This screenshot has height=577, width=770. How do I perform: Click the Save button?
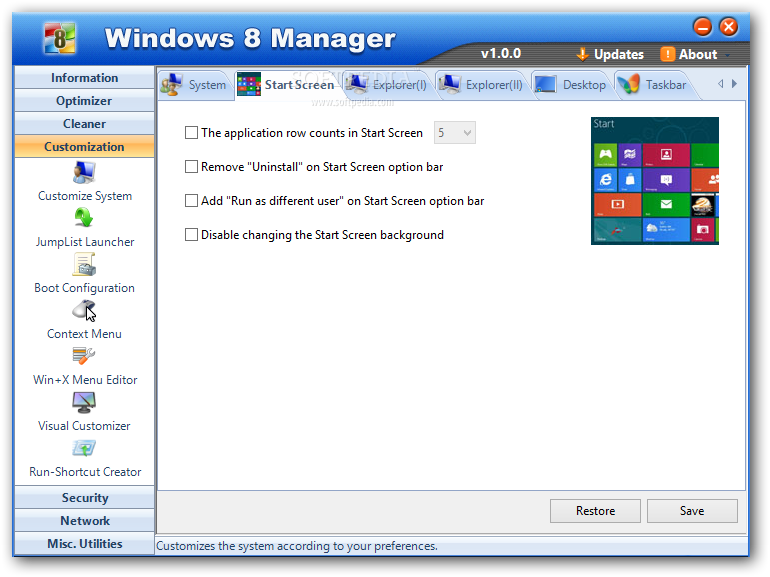[692, 511]
